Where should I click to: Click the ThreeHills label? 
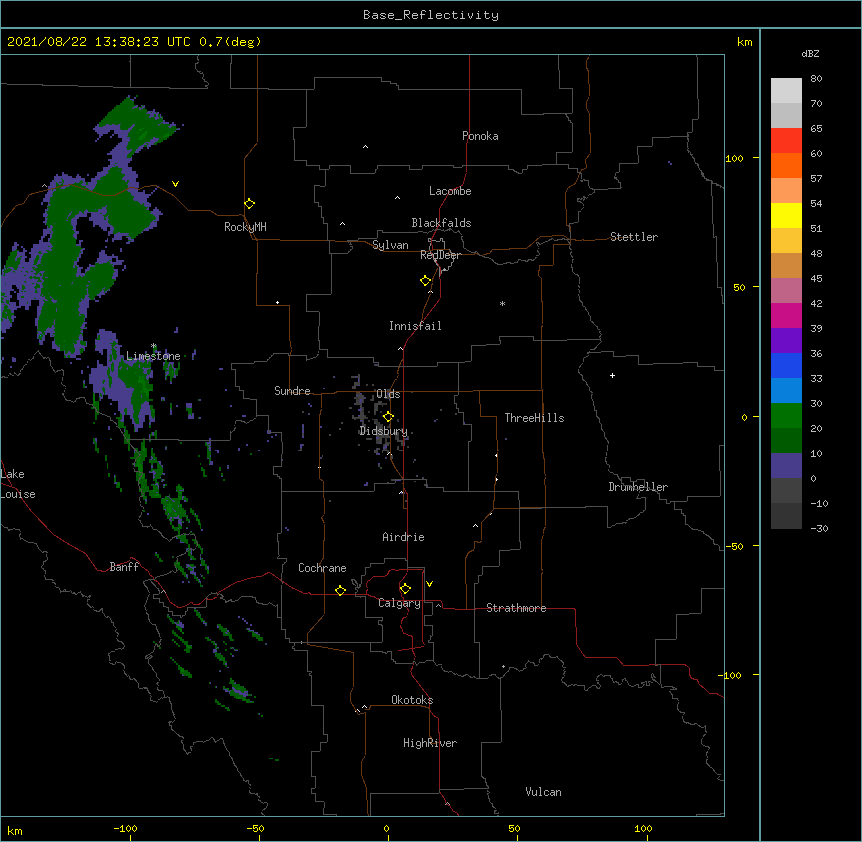534,418
